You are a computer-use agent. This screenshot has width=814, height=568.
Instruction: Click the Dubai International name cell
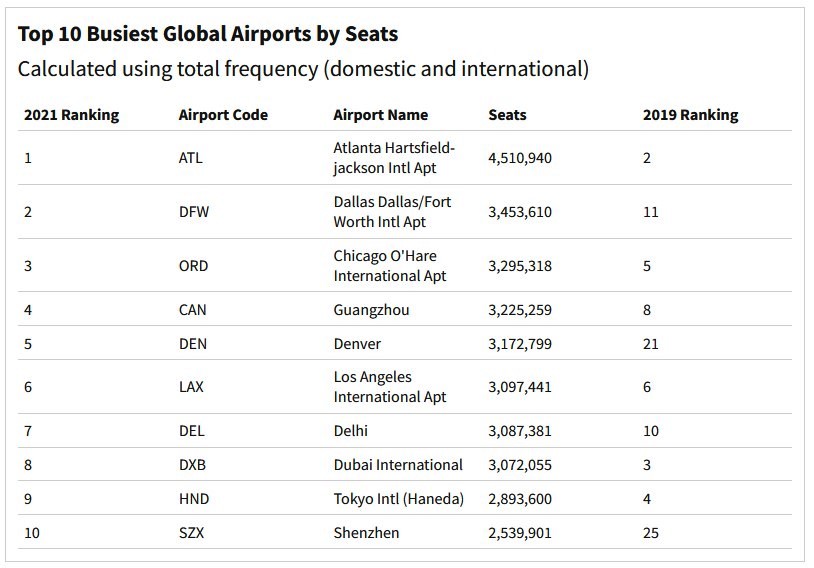(398, 465)
